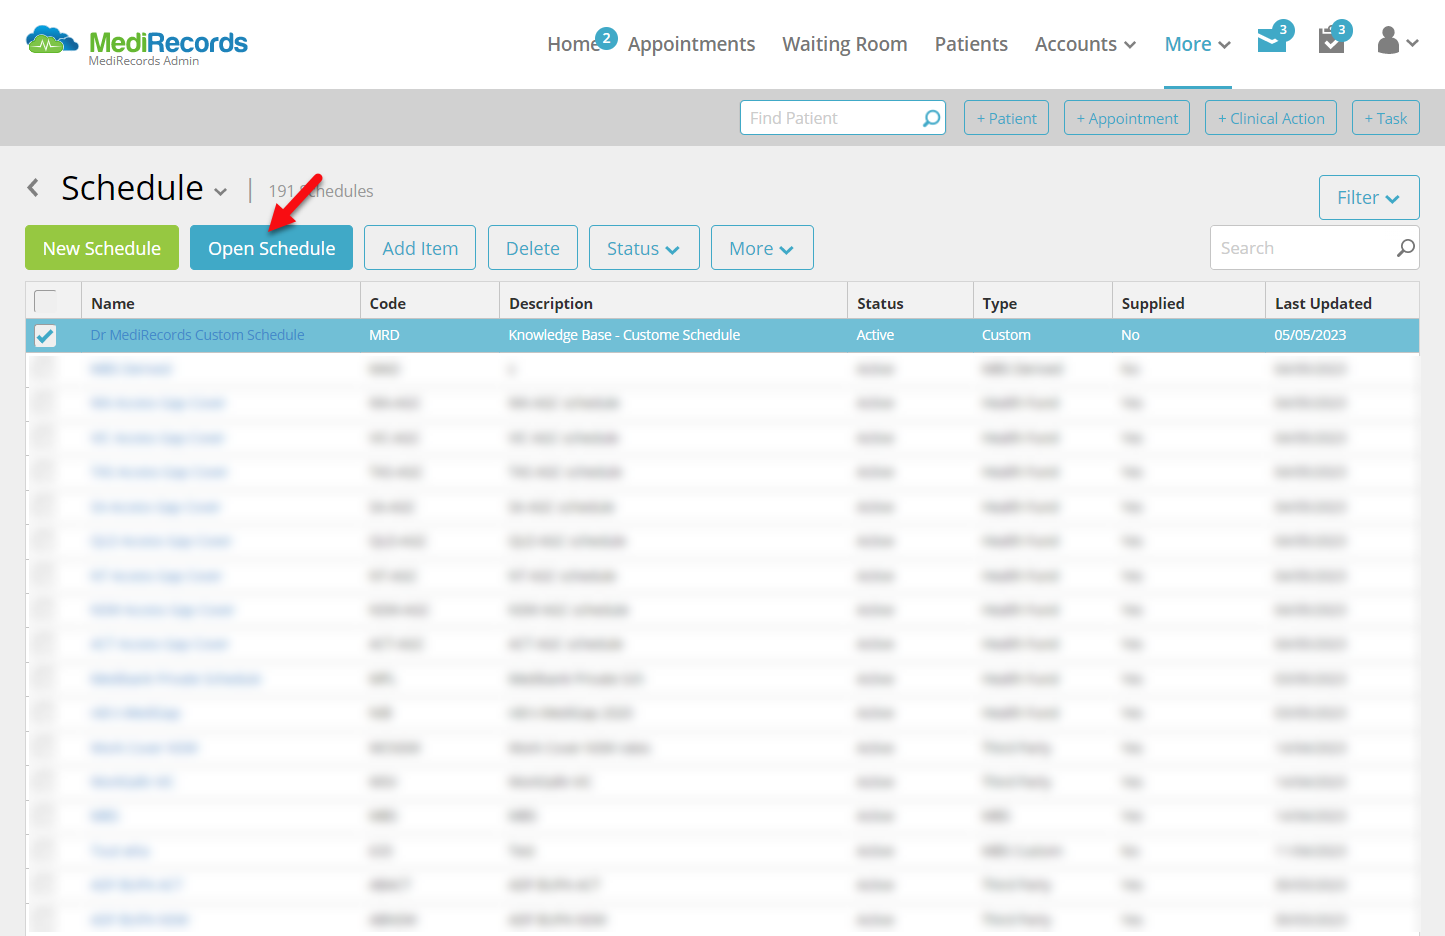Click the magnifier icon in the Search box

tap(1405, 248)
